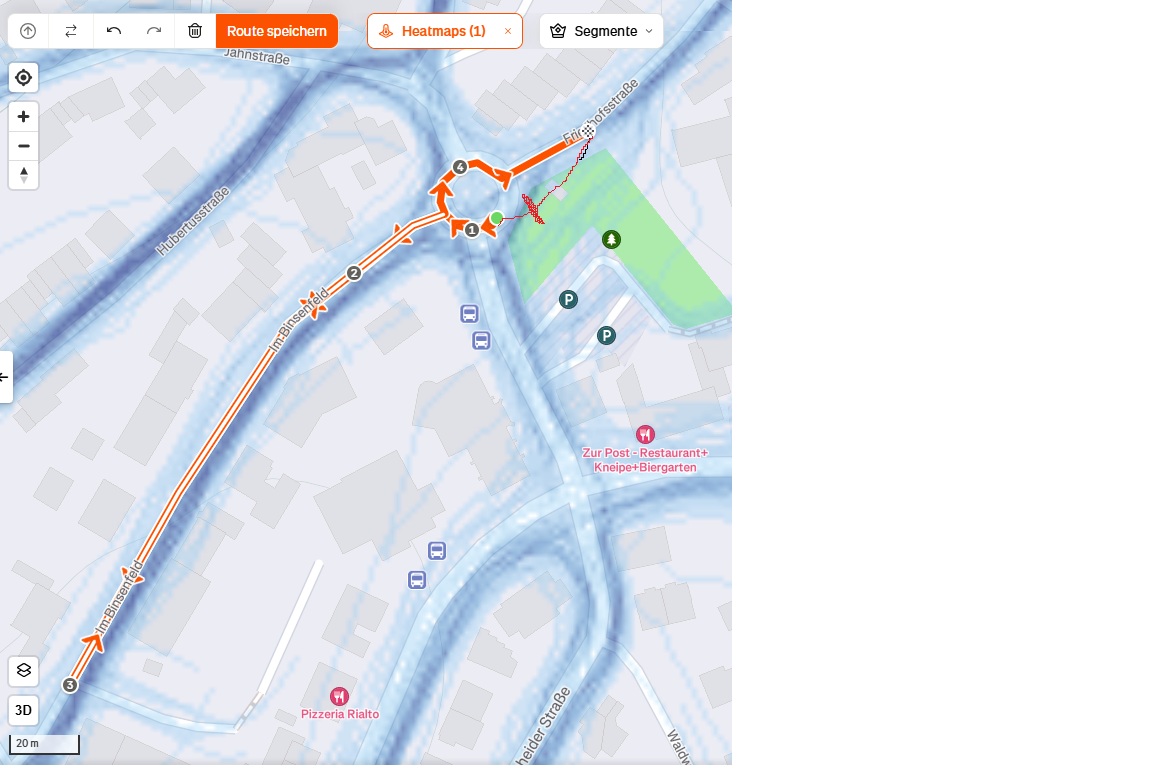Open the Pizzeria Rialto map marker
The image size is (1152, 768).
pos(339,696)
